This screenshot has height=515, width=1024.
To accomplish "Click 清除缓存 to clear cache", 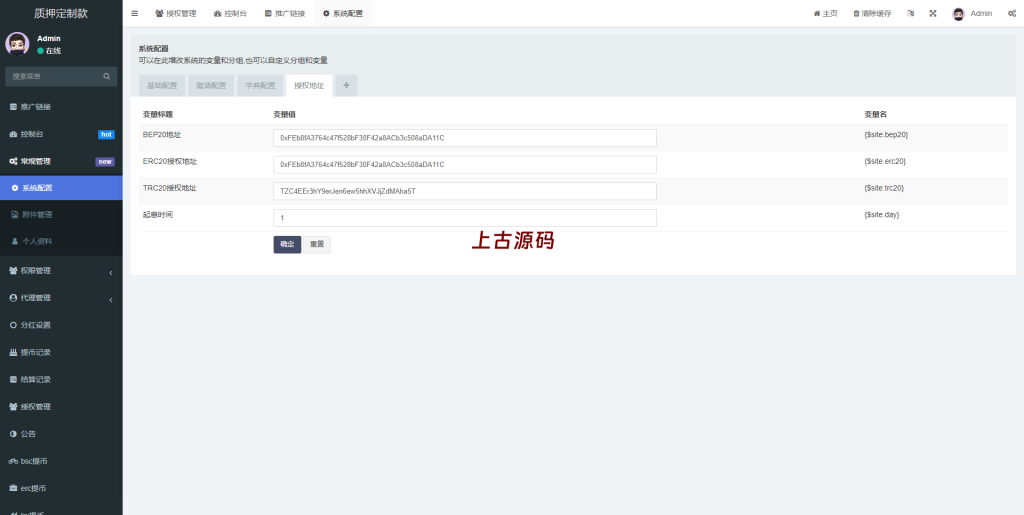I will [x=872, y=13].
